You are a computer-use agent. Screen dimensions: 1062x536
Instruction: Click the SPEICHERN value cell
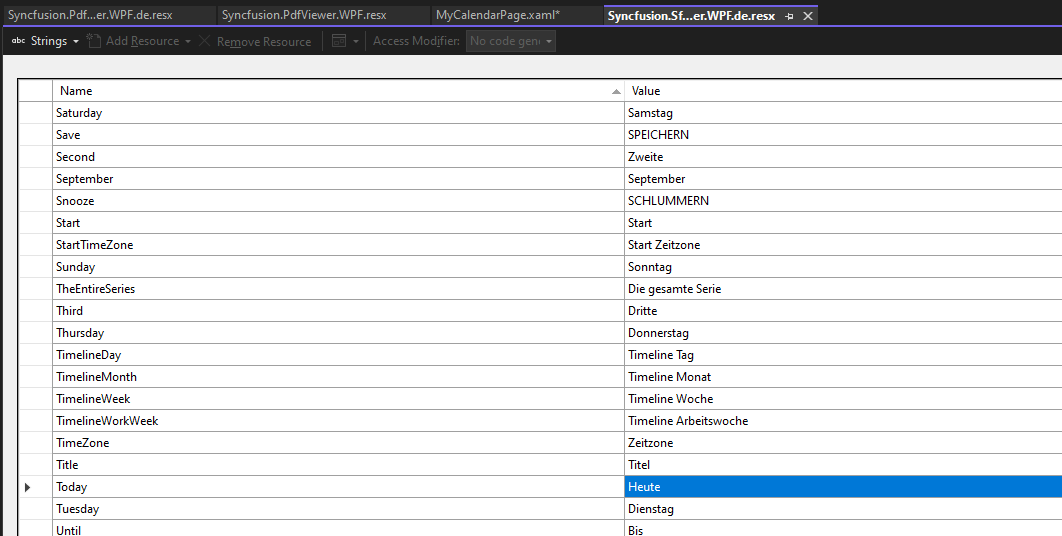842,135
